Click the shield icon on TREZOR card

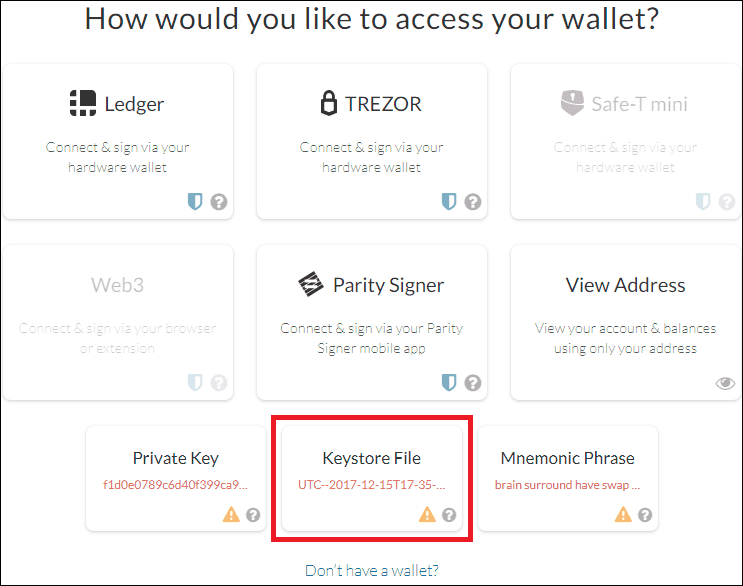point(449,201)
